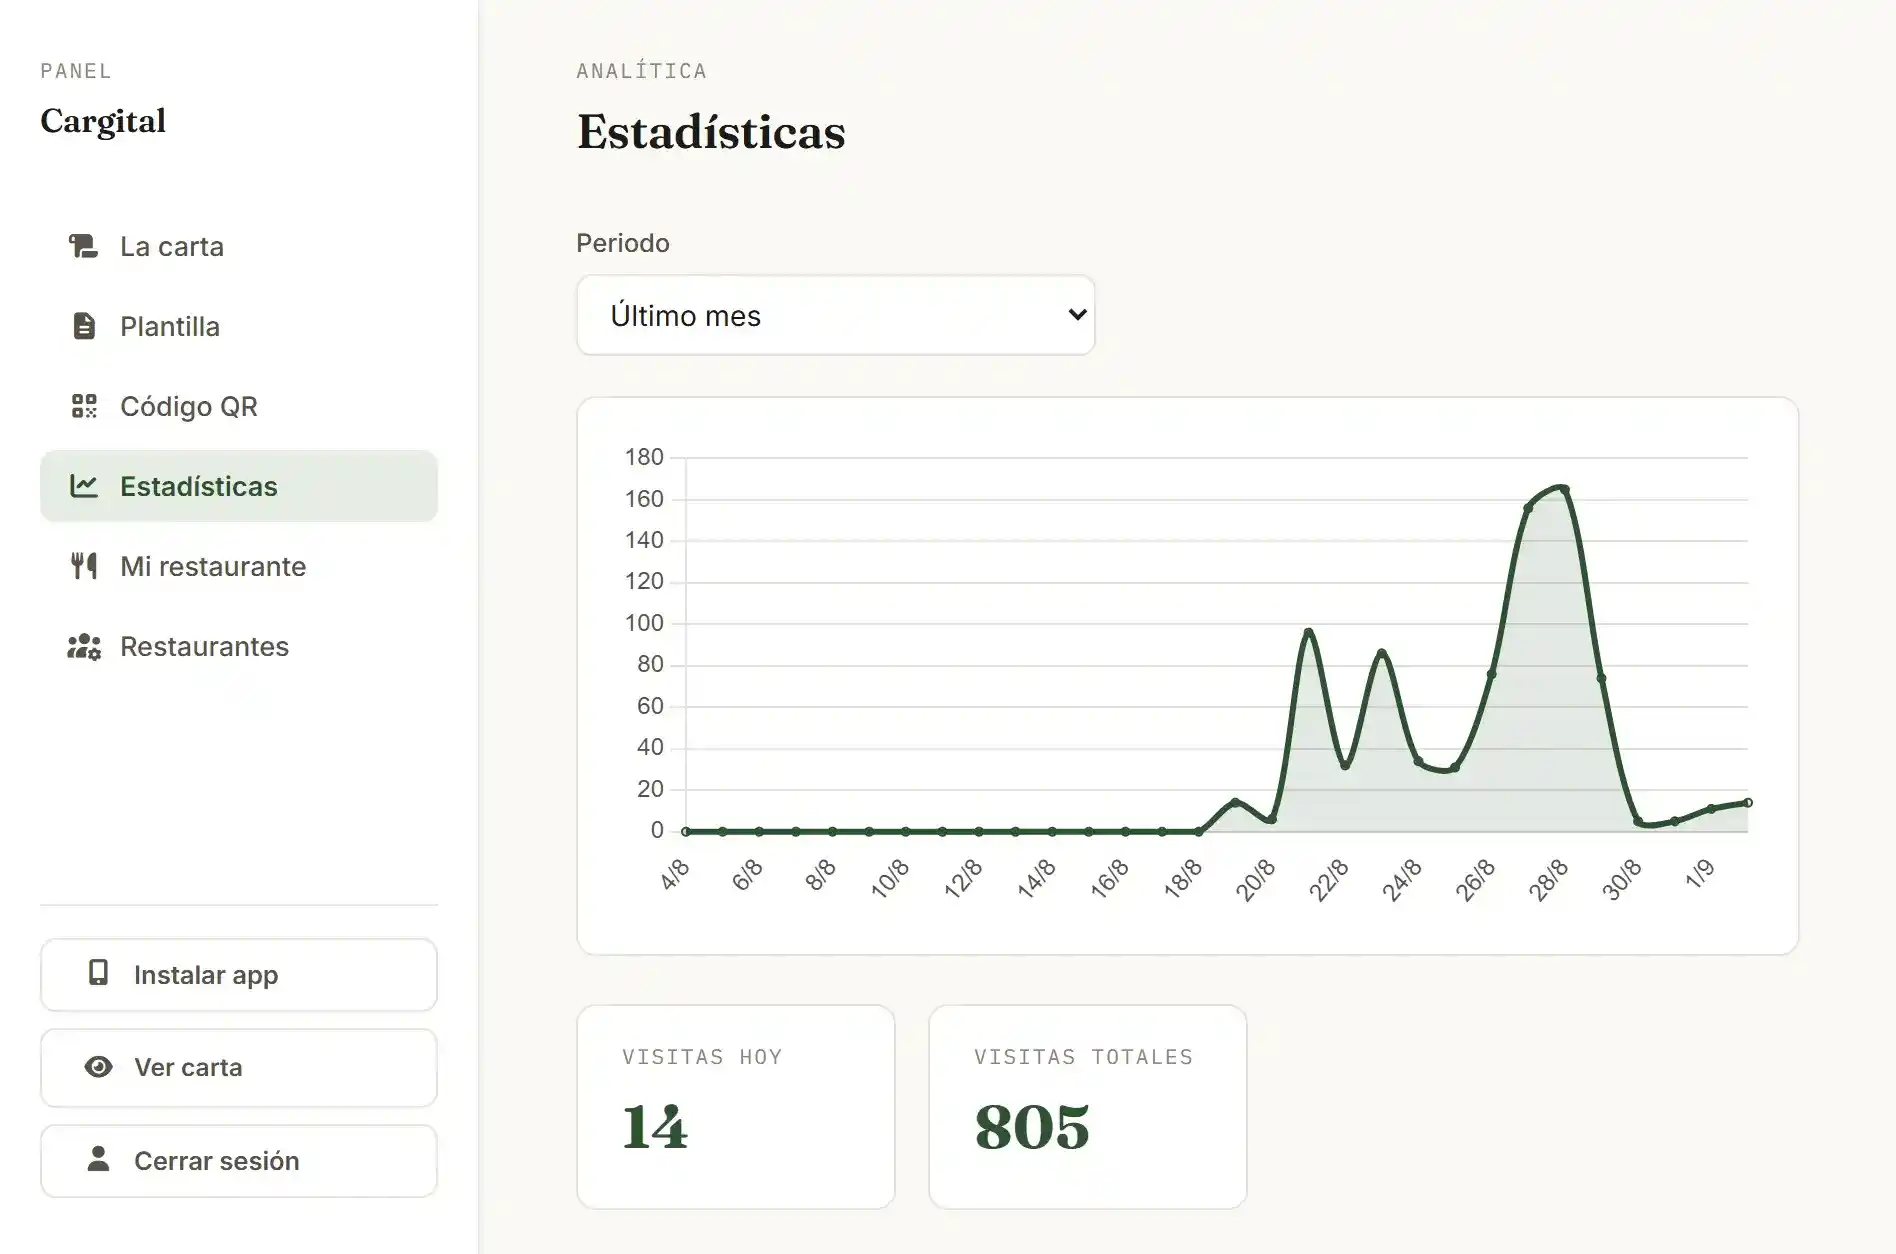Click the ANALÍTICA section label
The width and height of the screenshot is (1896, 1254).
(x=642, y=71)
